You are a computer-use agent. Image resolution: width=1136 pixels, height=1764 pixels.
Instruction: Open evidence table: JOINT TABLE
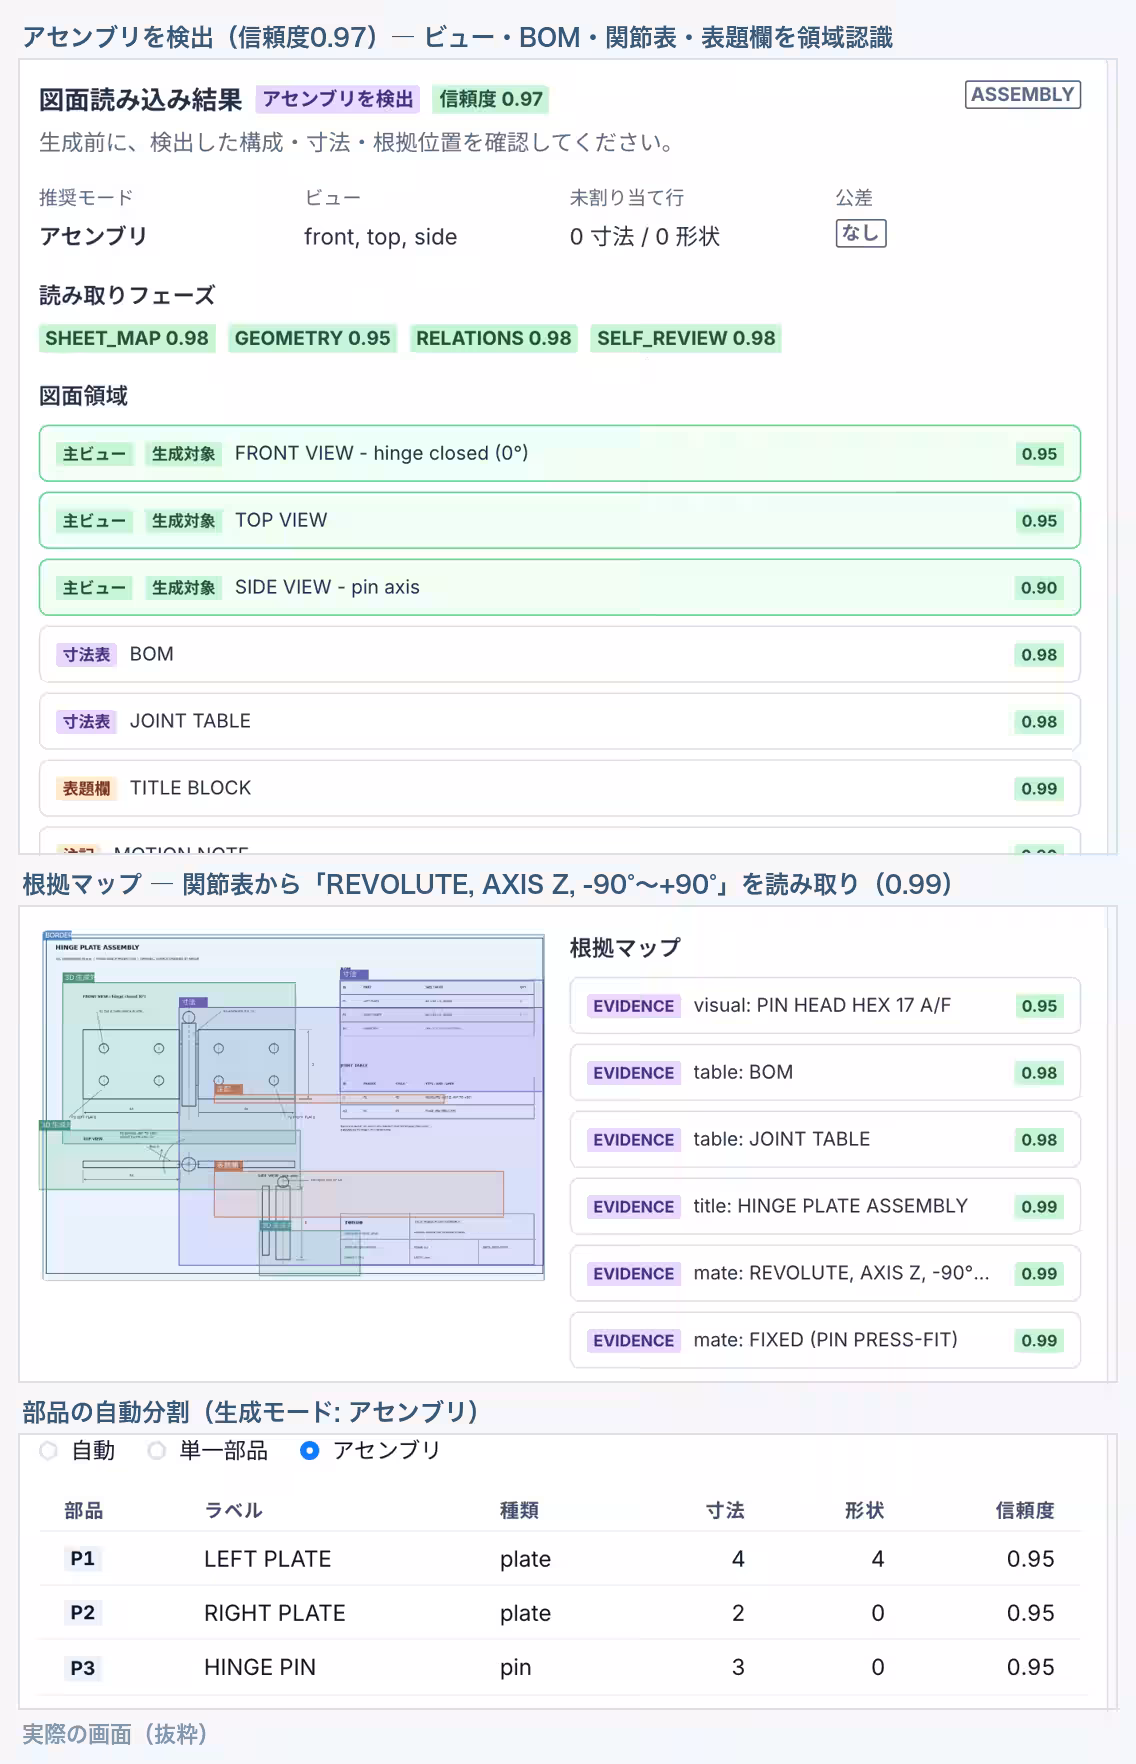(825, 1140)
